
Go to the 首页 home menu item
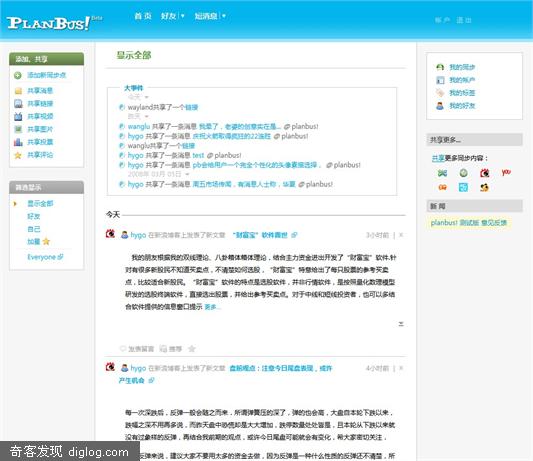click(x=143, y=16)
